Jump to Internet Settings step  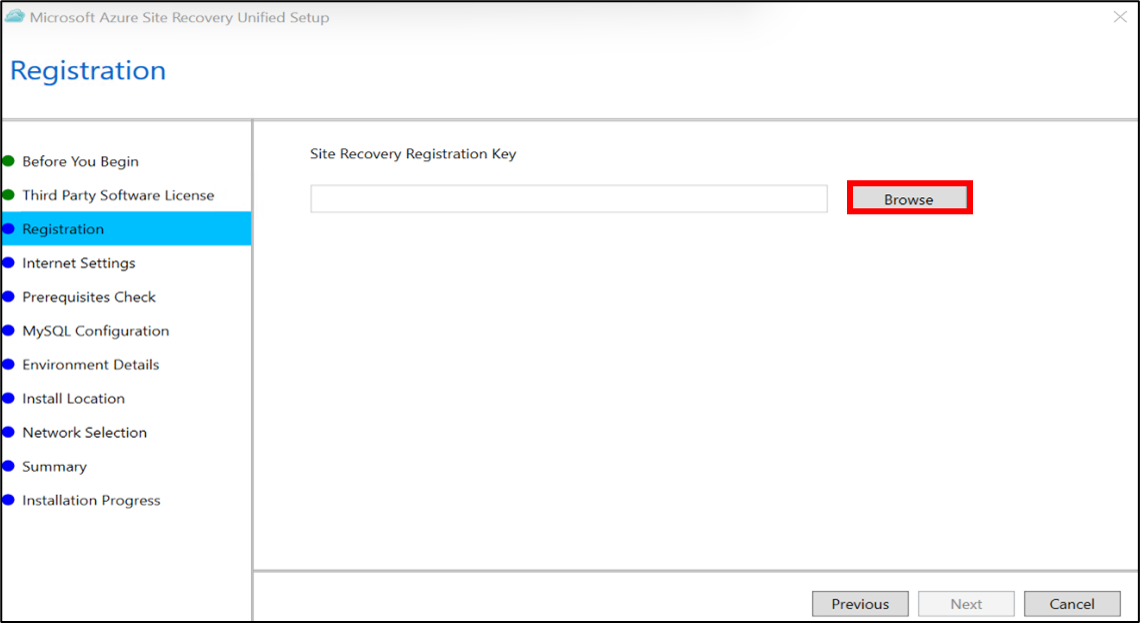click(79, 262)
